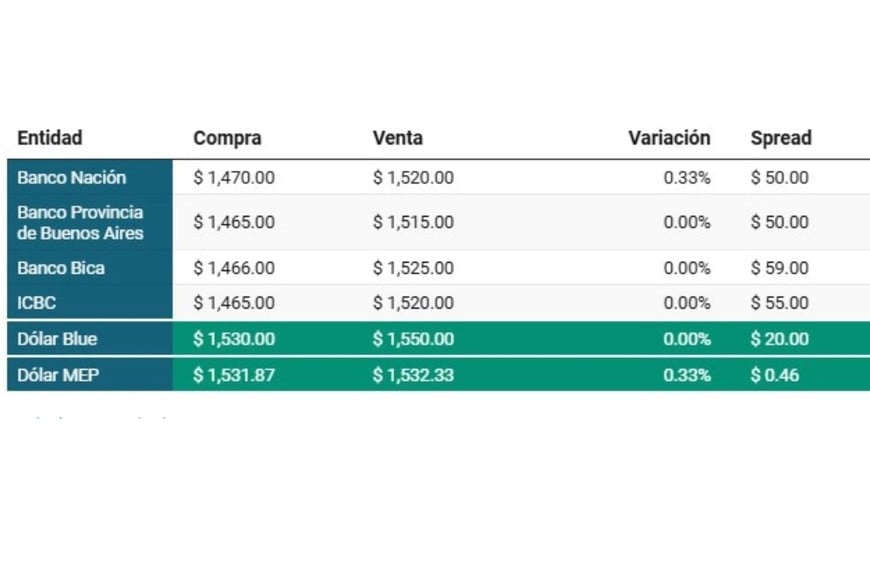Click the Venta column header
870x578 pixels.
397,138
